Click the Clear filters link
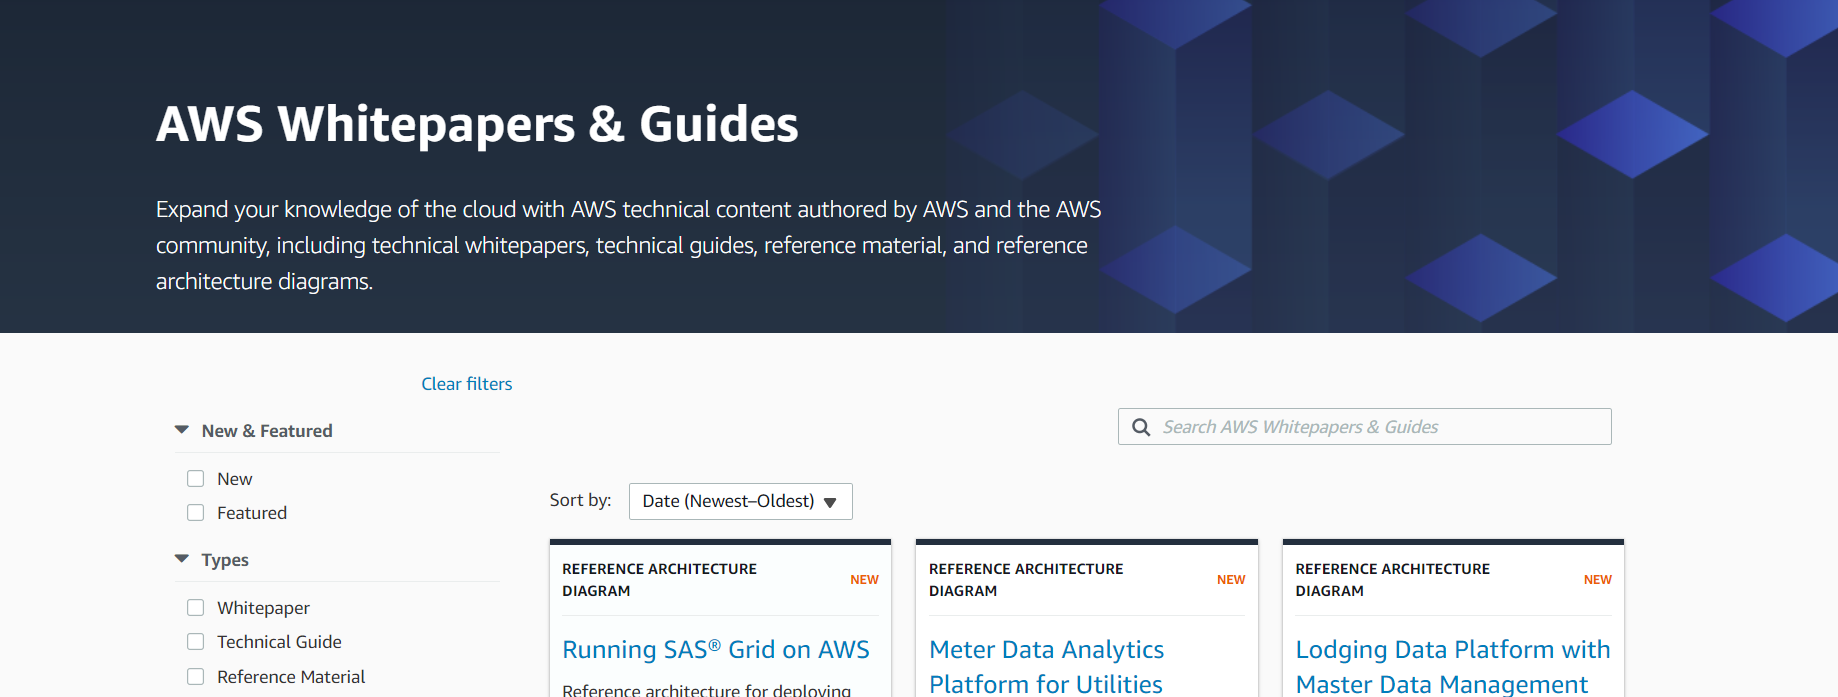This screenshot has width=1838, height=697. tap(467, 384)
